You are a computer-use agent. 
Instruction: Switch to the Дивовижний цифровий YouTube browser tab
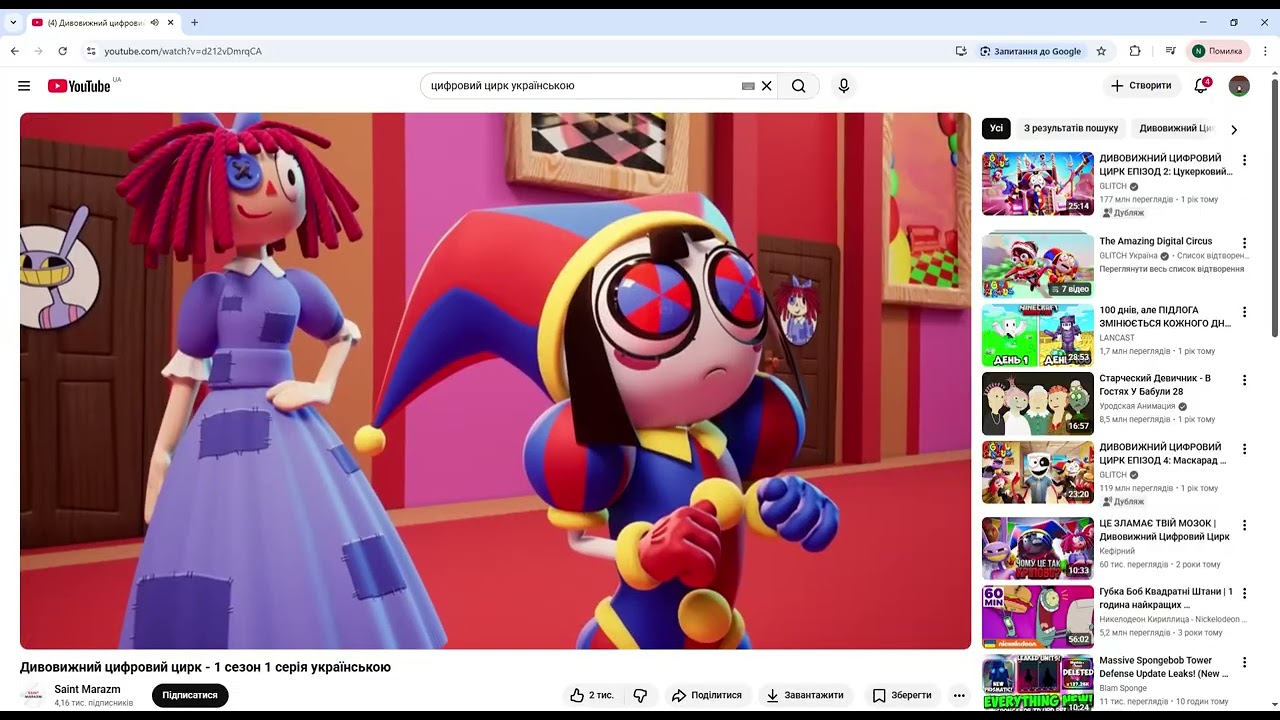96,22
